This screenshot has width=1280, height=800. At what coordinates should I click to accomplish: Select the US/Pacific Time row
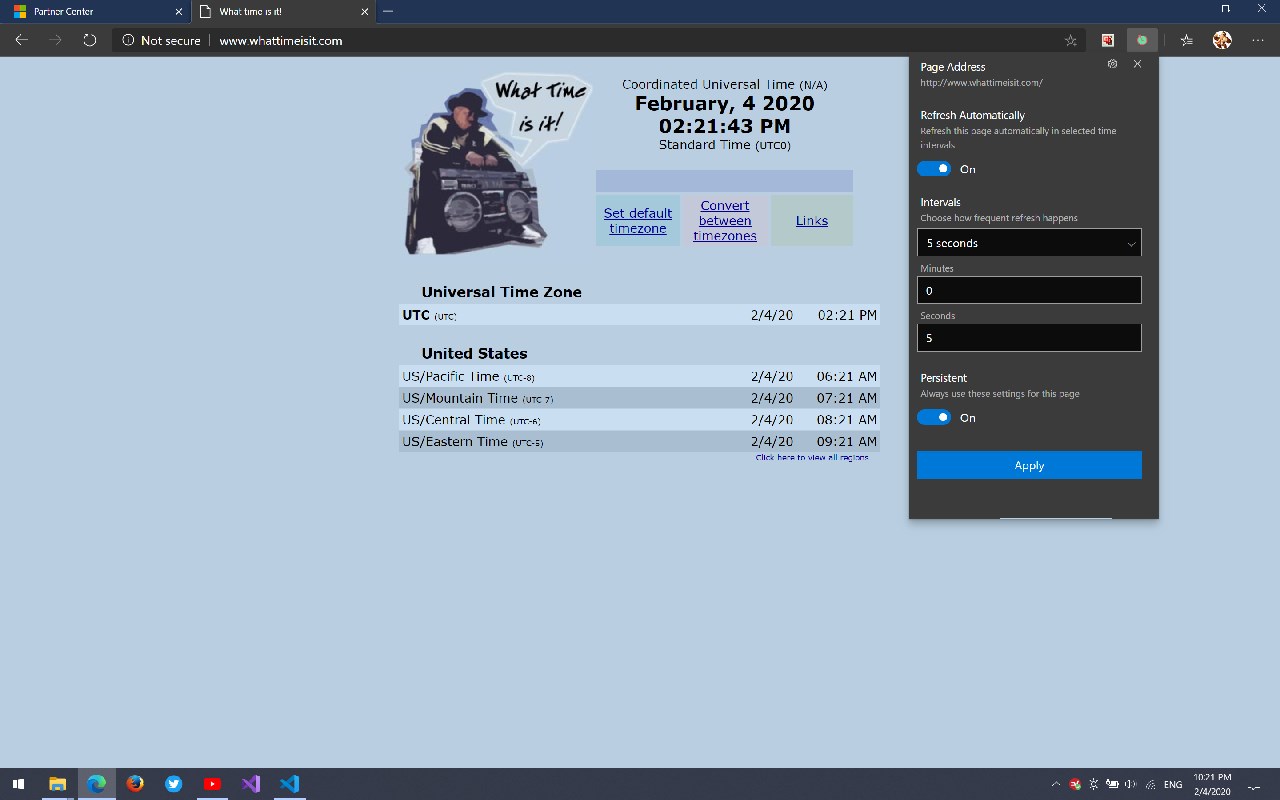tap(639, 376)
